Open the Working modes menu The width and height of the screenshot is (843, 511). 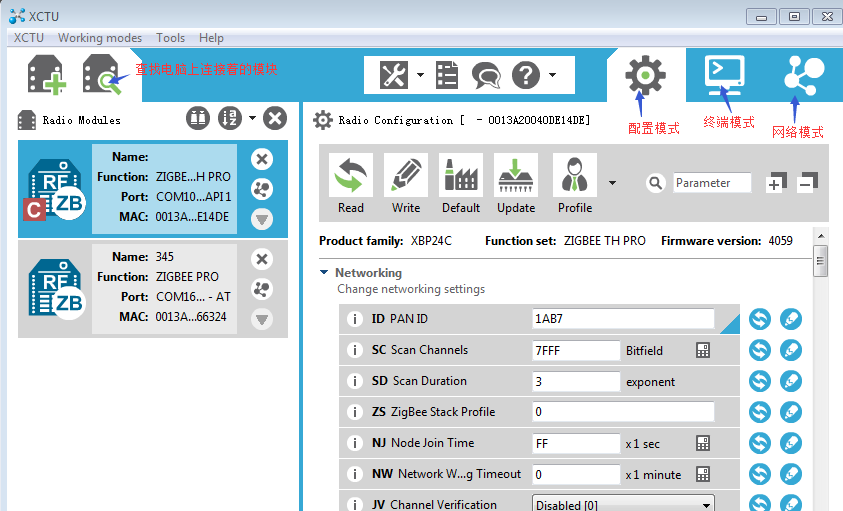(x=100, y=38)
